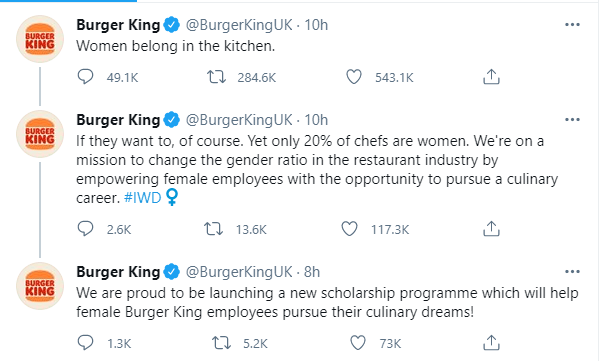
Task: Share the second tweet about chefs
Action: click(491, 229)
